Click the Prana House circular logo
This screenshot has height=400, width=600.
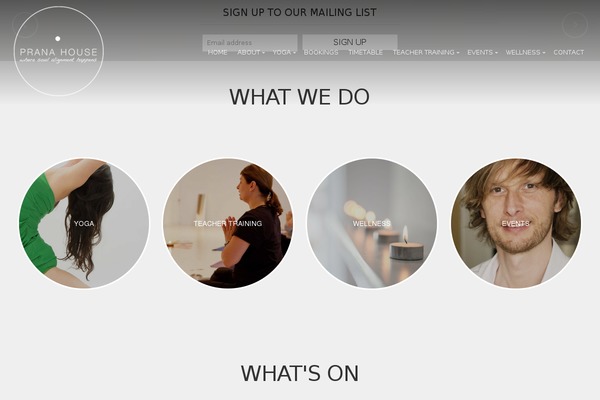[x=59, y=51]
